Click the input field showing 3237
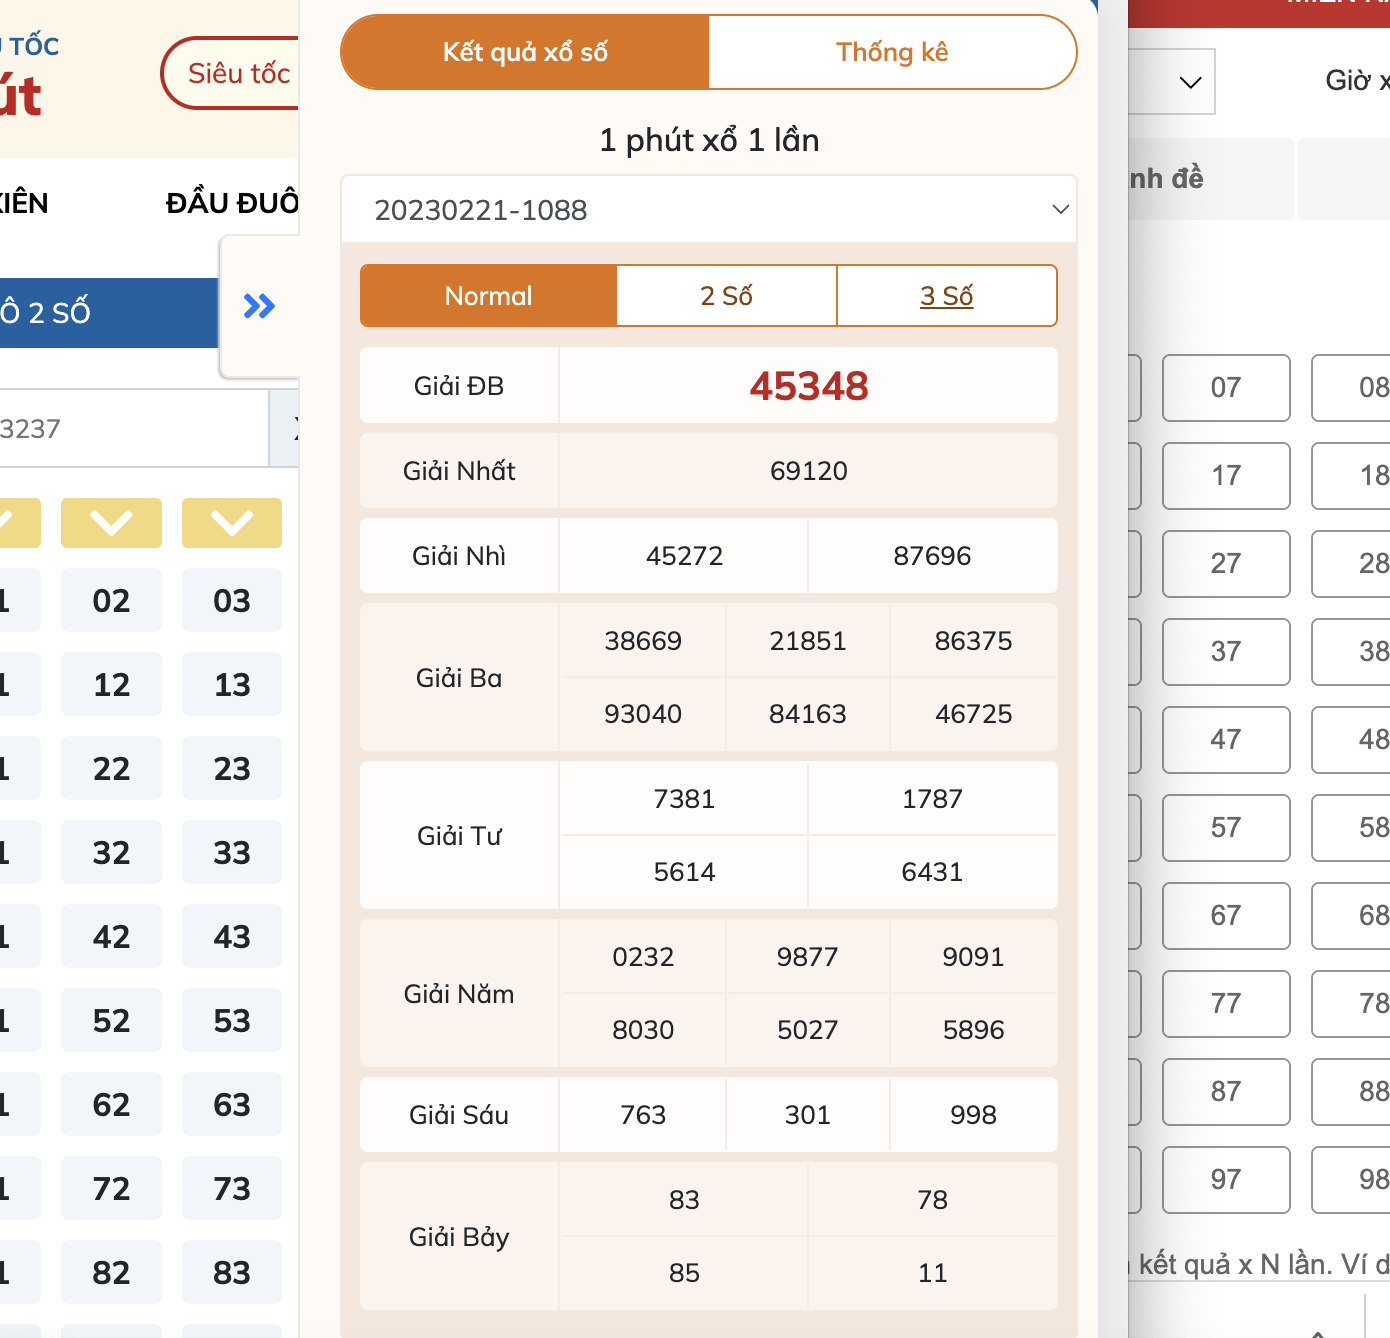The width and height of the screenshot is (1390, 1338). click(x=134, y=429)
